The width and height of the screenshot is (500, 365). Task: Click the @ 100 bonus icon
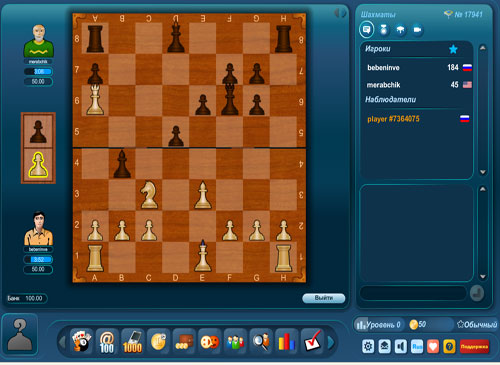coord(107,341)
